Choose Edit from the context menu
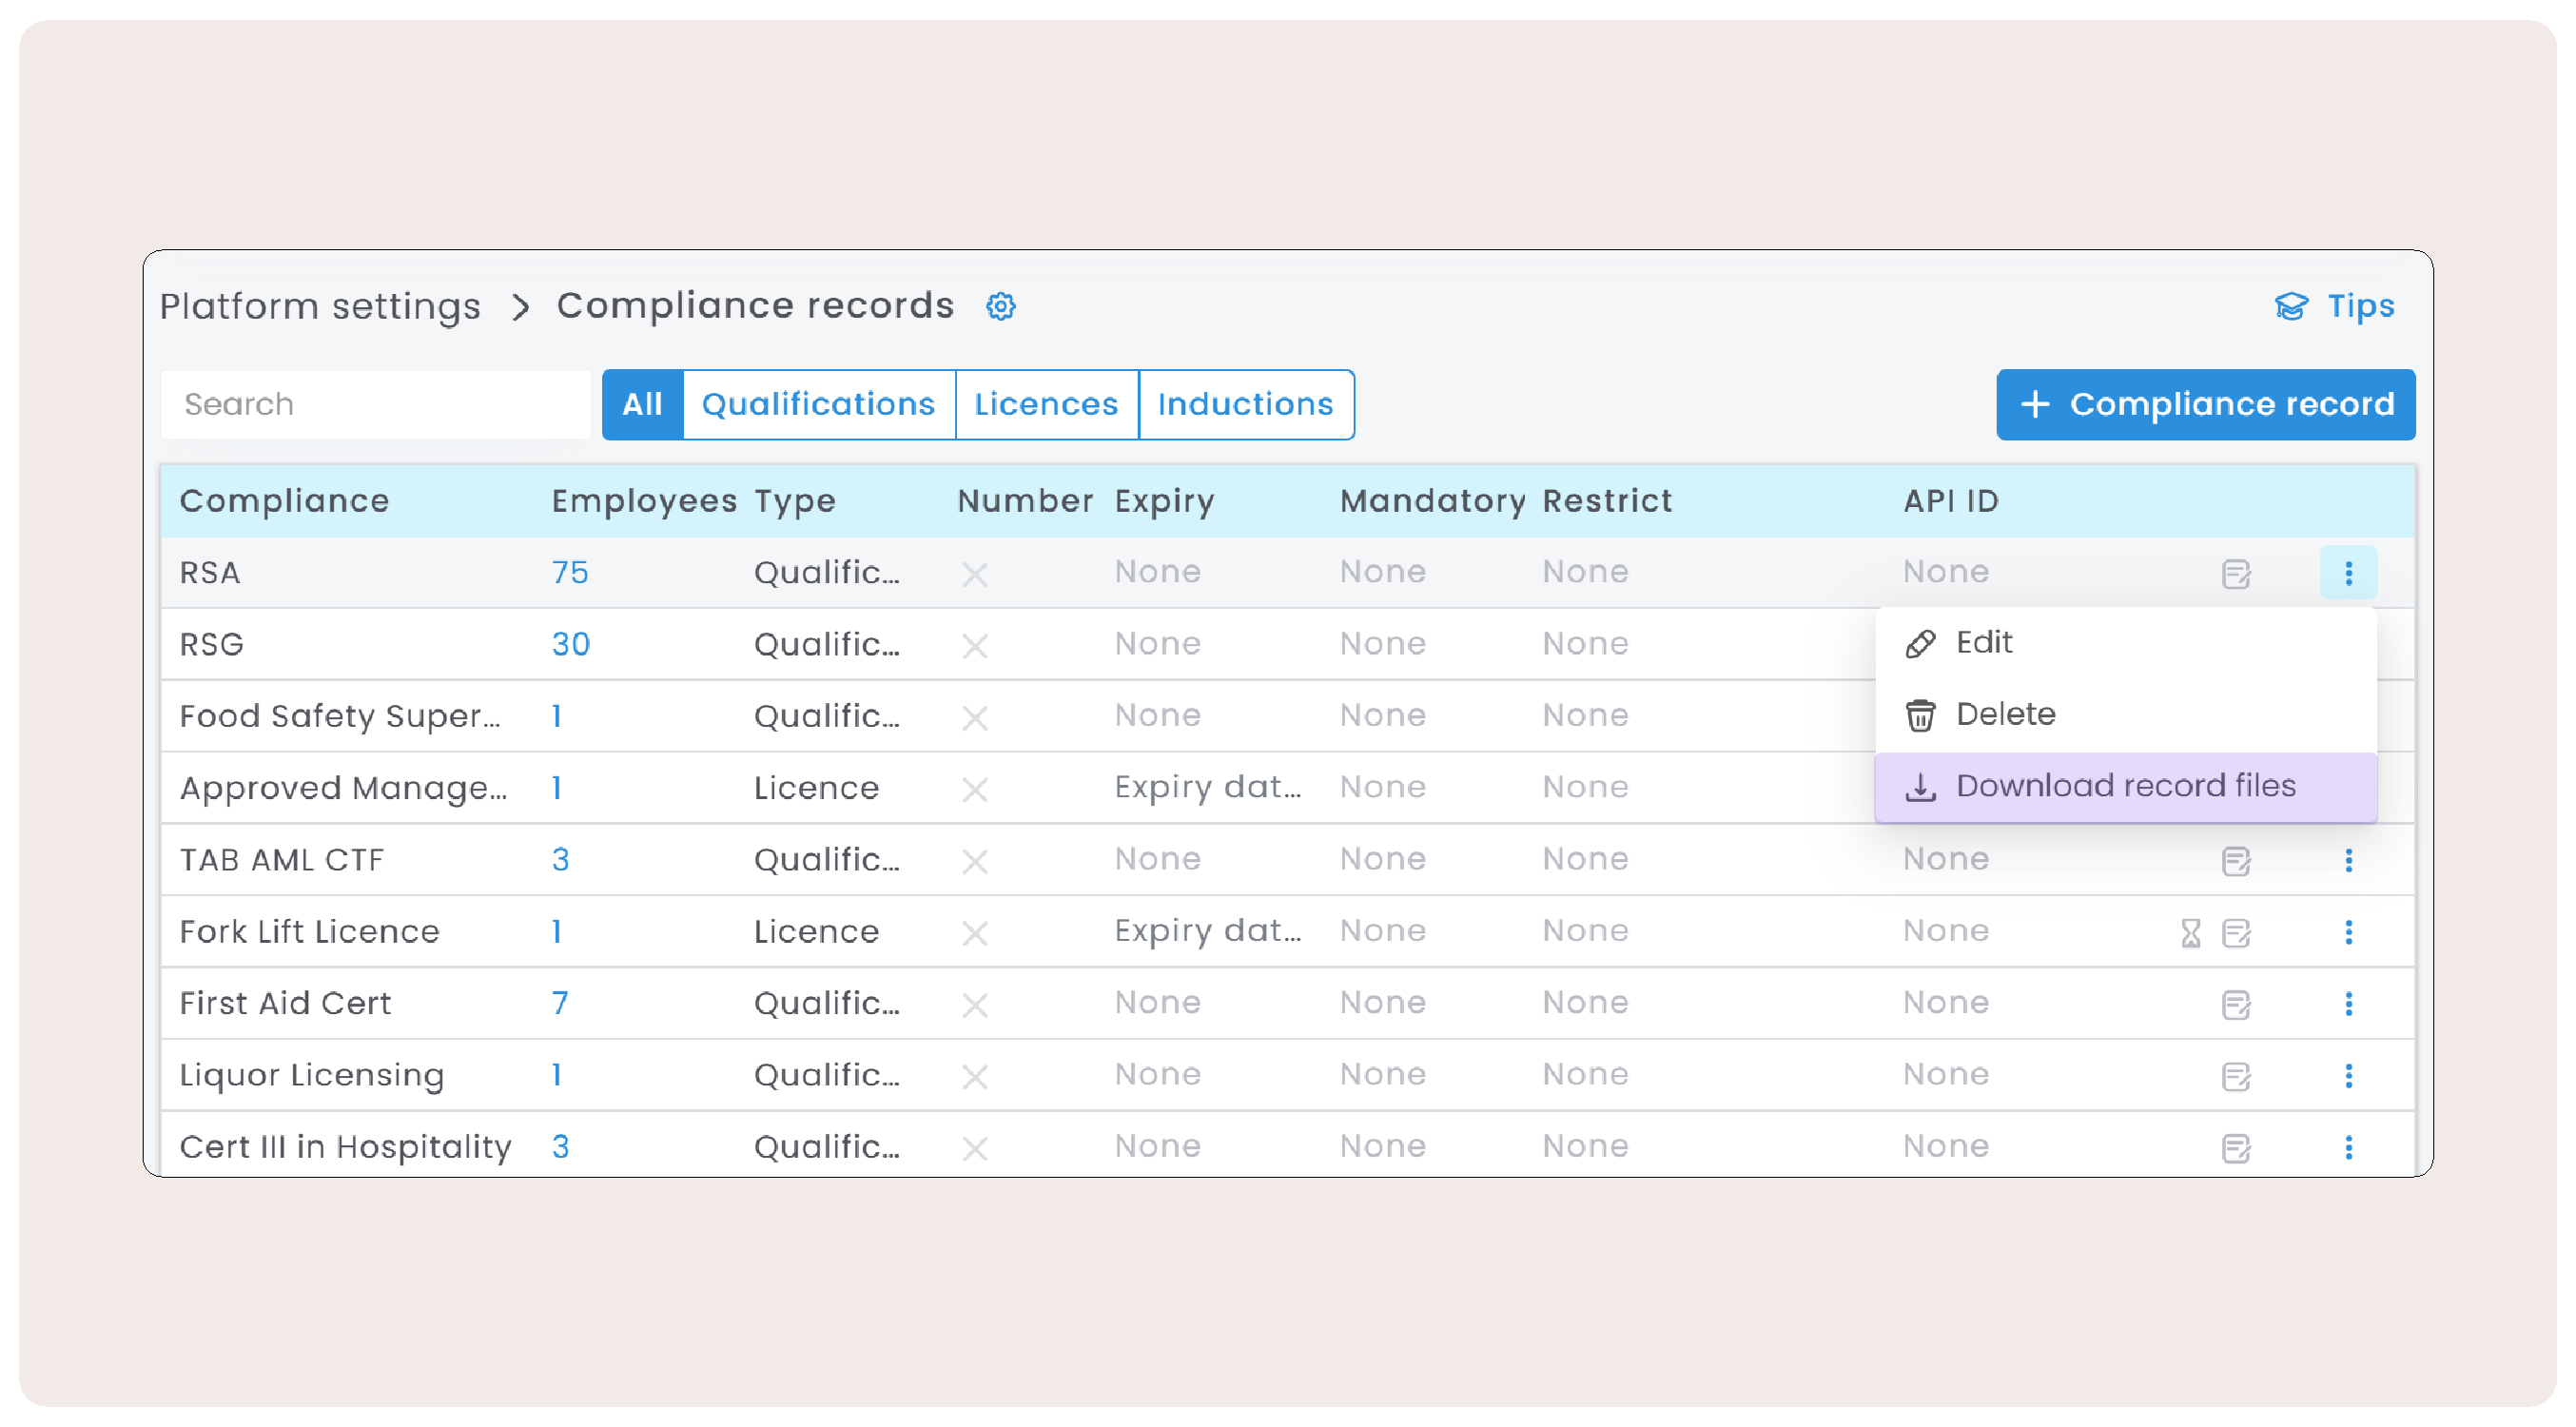 point(1984,643)
